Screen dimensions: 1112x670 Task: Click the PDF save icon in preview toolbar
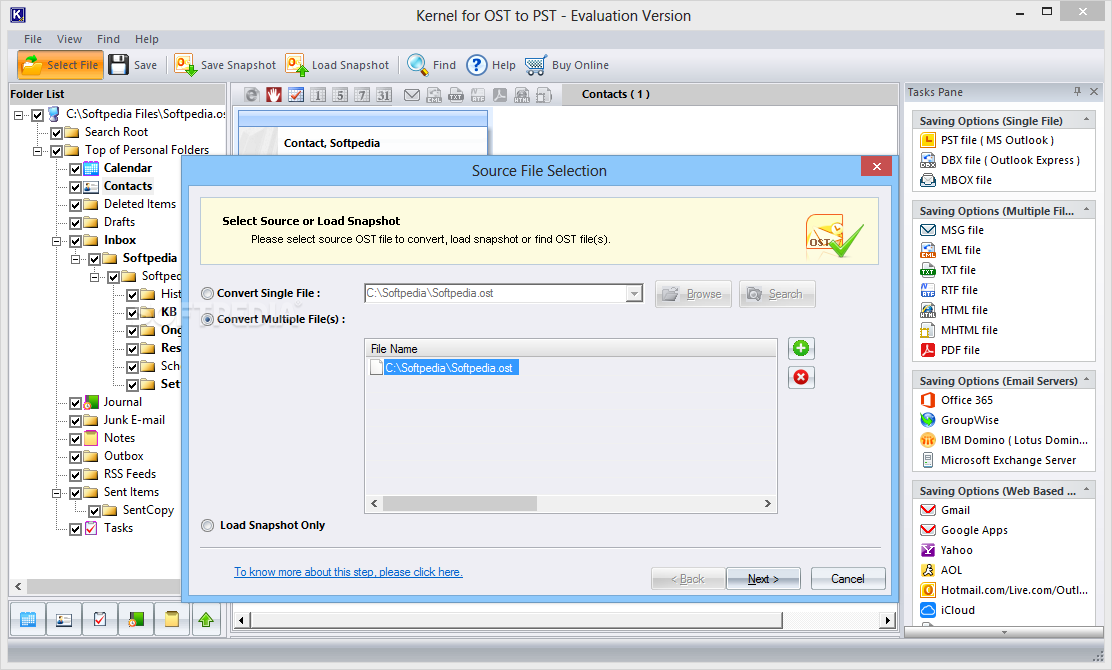[x=500, y=94]
